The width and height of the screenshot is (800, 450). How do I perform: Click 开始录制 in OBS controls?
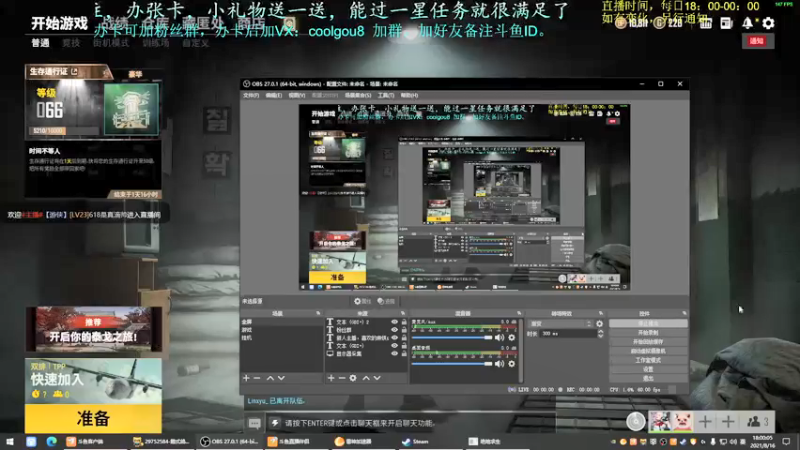pyautogui.click(x=648, y=333)
